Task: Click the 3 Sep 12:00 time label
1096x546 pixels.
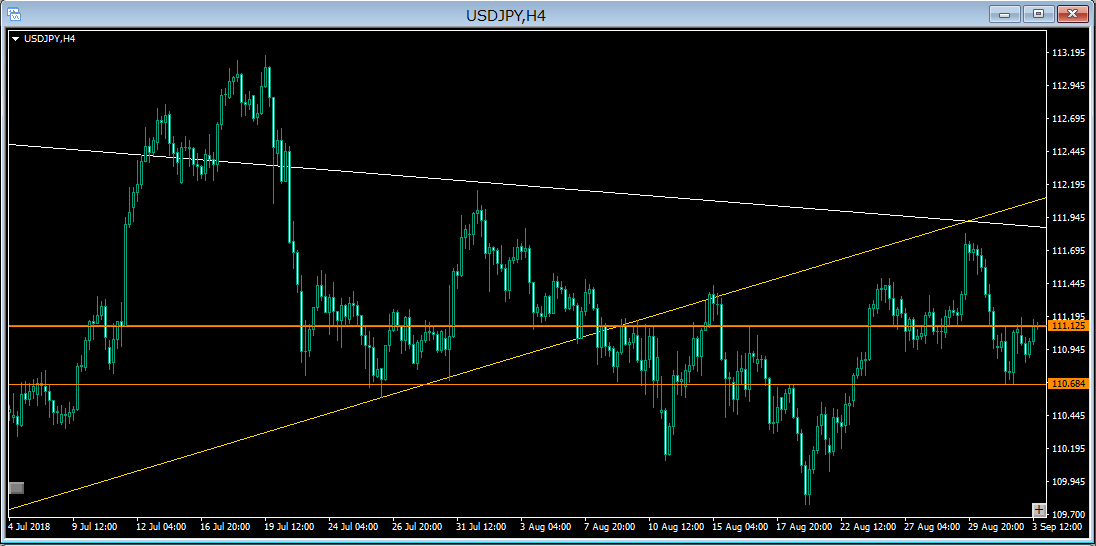Action: pyautogui.click(x=1057, y=526)
